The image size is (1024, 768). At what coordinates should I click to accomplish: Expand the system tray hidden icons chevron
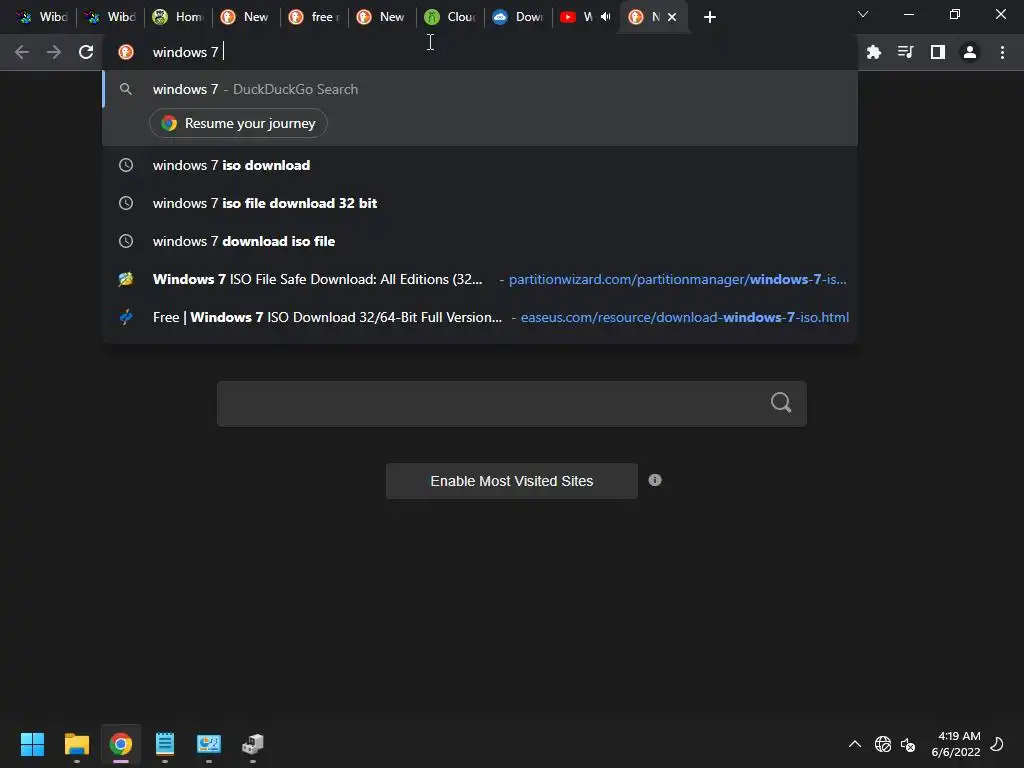[854, 744]
